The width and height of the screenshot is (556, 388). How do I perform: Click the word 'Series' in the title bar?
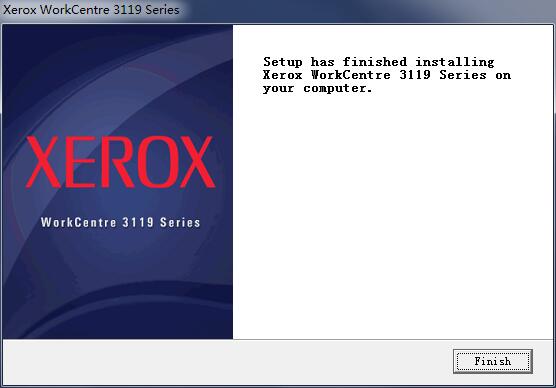point(162,10)
